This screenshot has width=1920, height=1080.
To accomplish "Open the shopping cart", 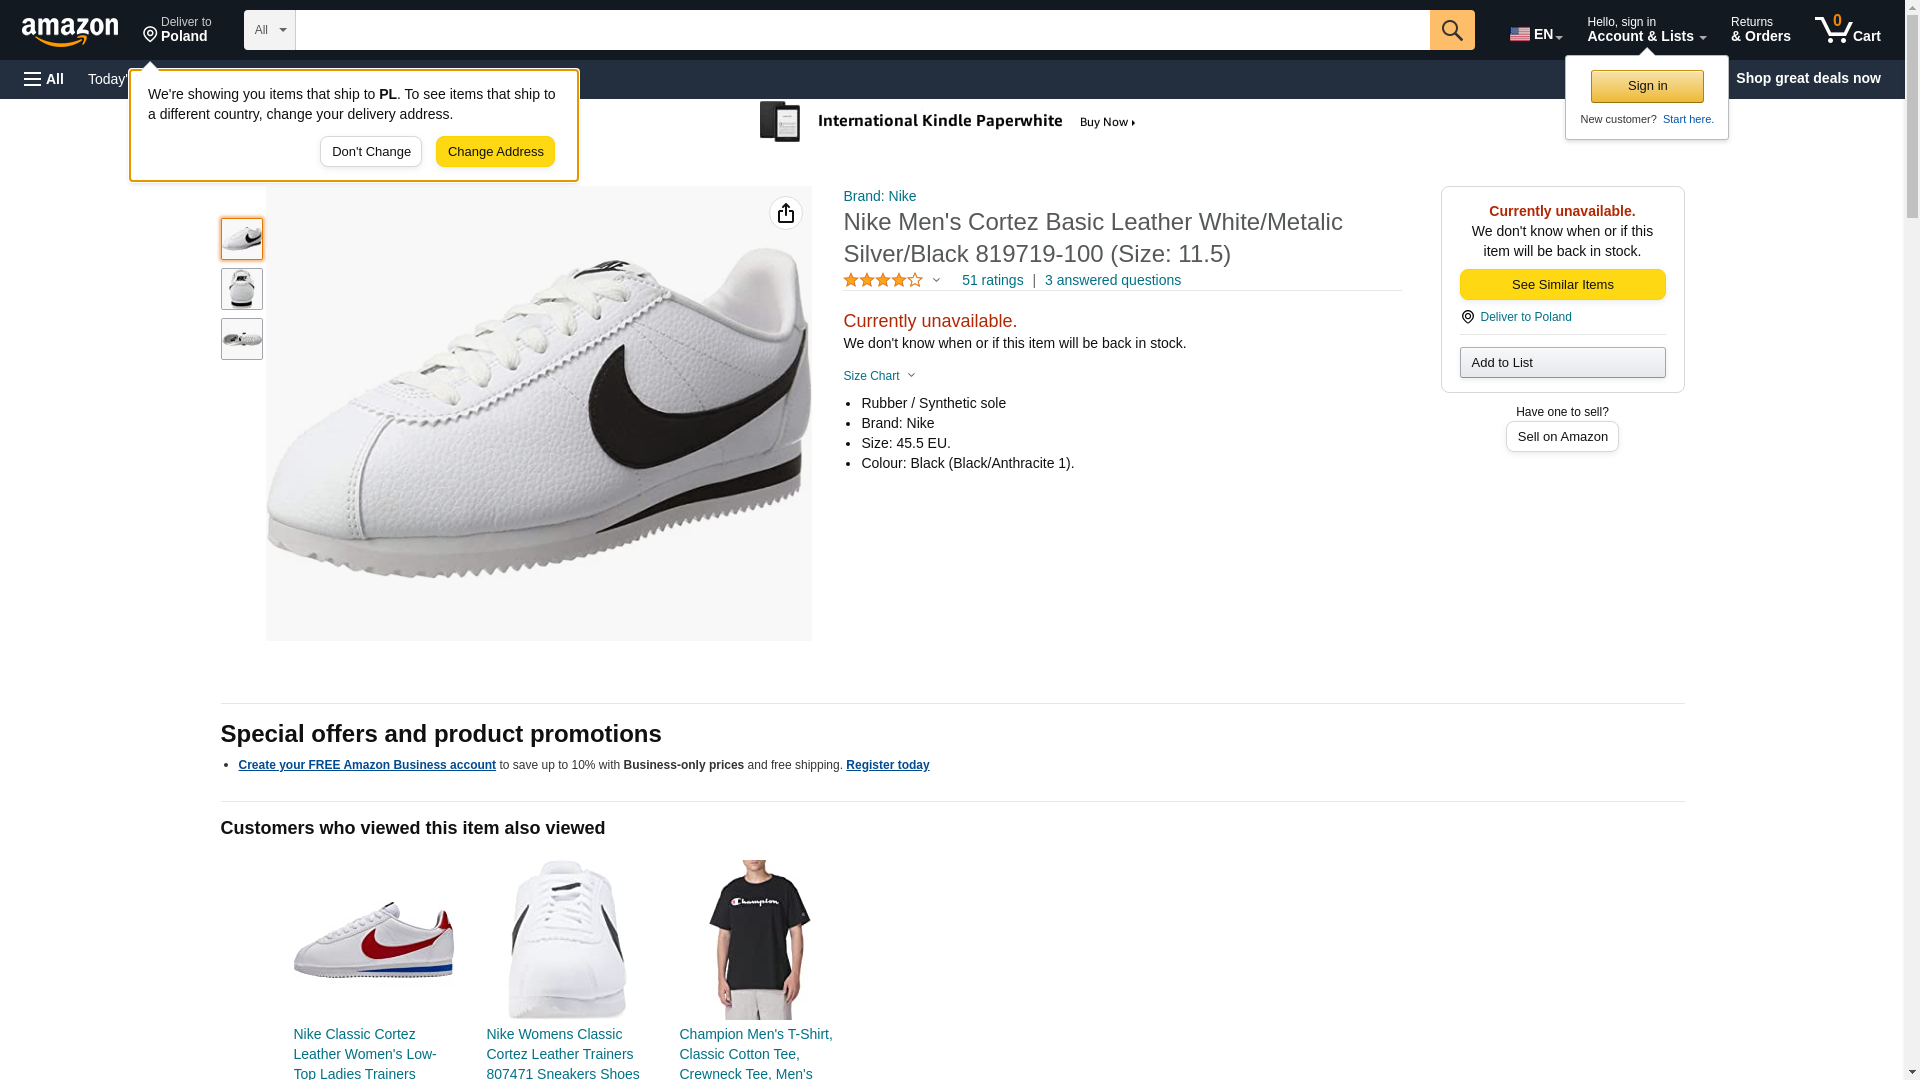I will [1847, 30].
